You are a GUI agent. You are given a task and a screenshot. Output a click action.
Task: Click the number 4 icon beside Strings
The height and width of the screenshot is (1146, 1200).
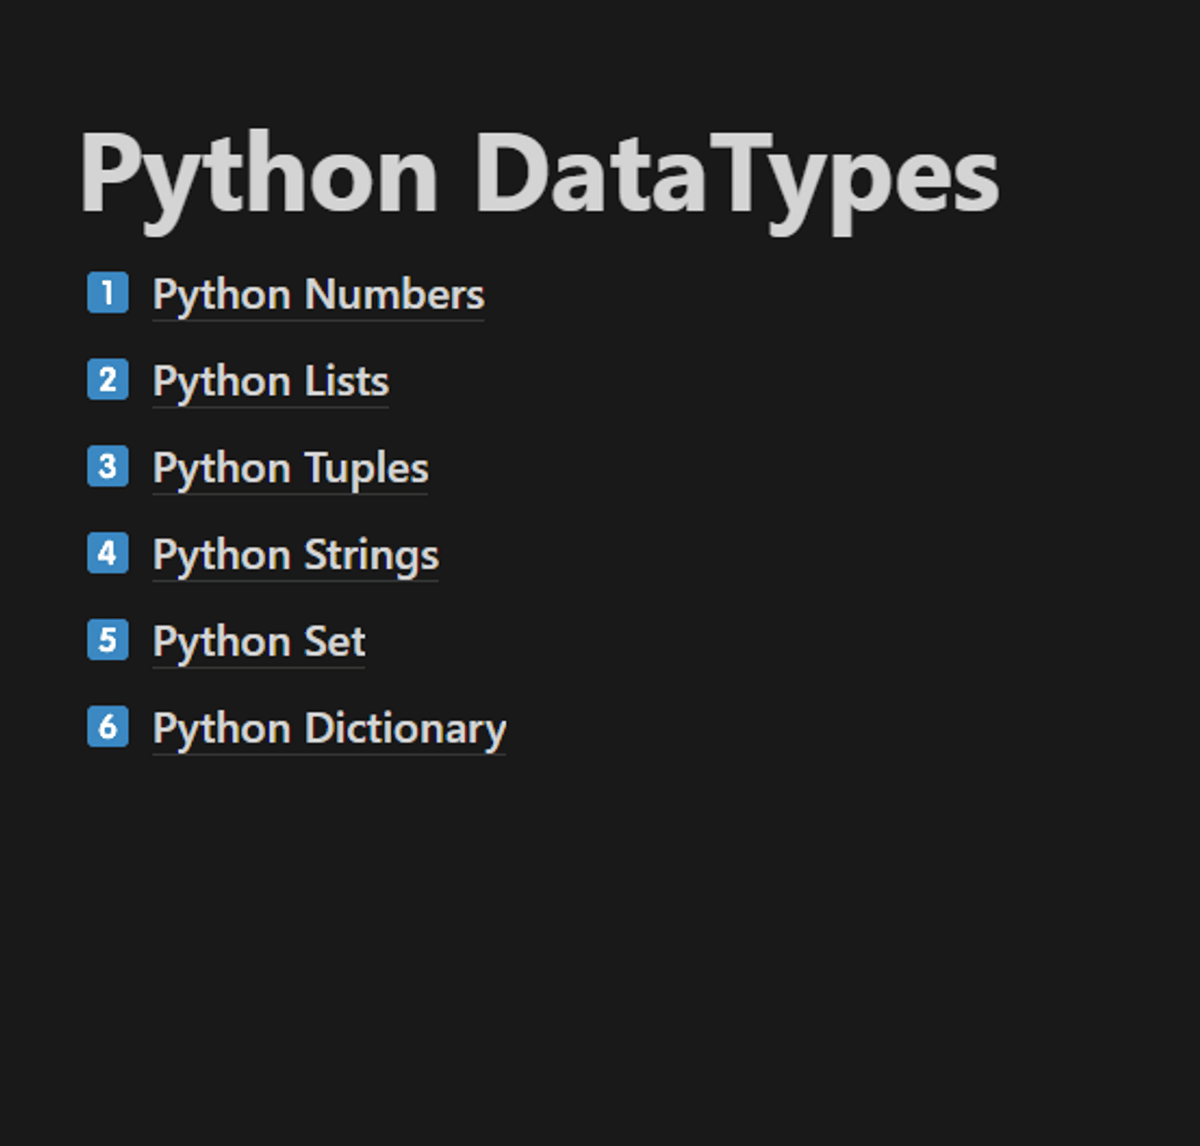tap(108, 553)
